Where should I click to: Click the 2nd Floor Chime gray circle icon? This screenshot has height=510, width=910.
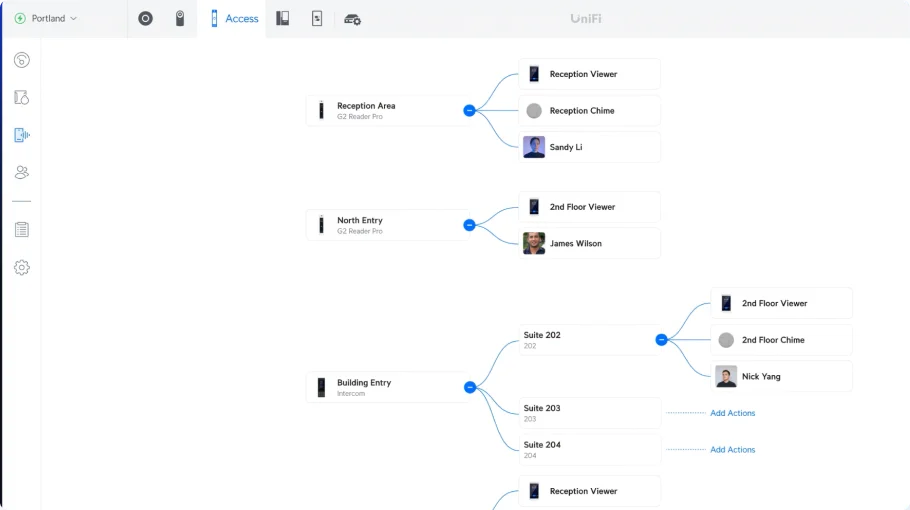pyautogui.click(x=726, y=340)
